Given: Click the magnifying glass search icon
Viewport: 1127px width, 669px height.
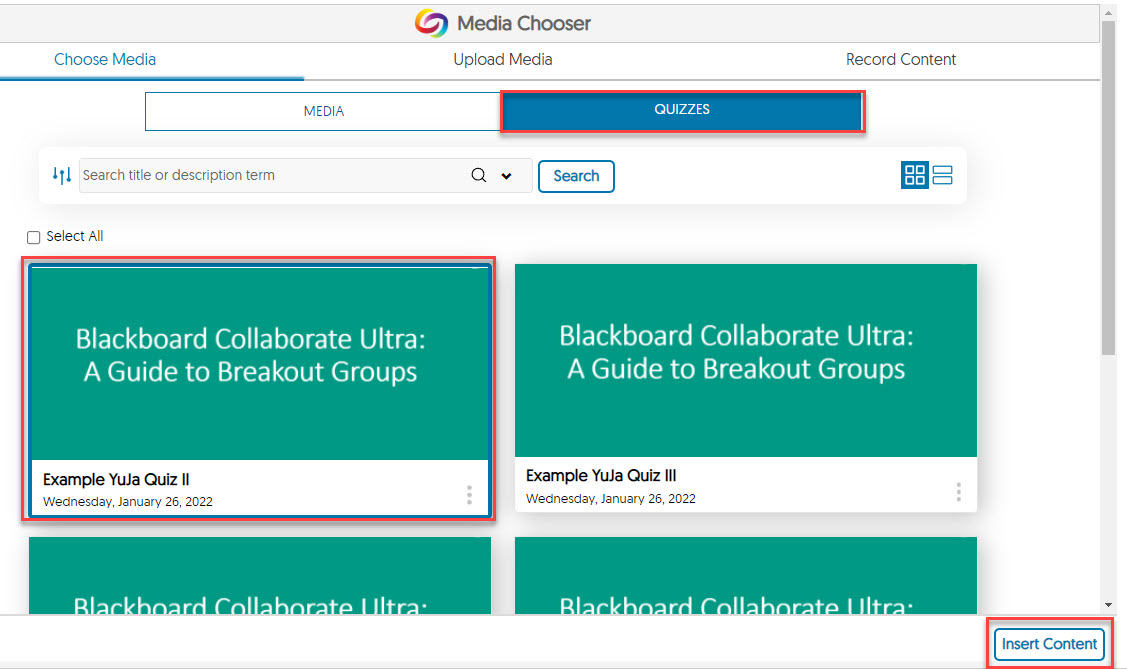Looking at the screenshot, I should [x=479, y=176].
